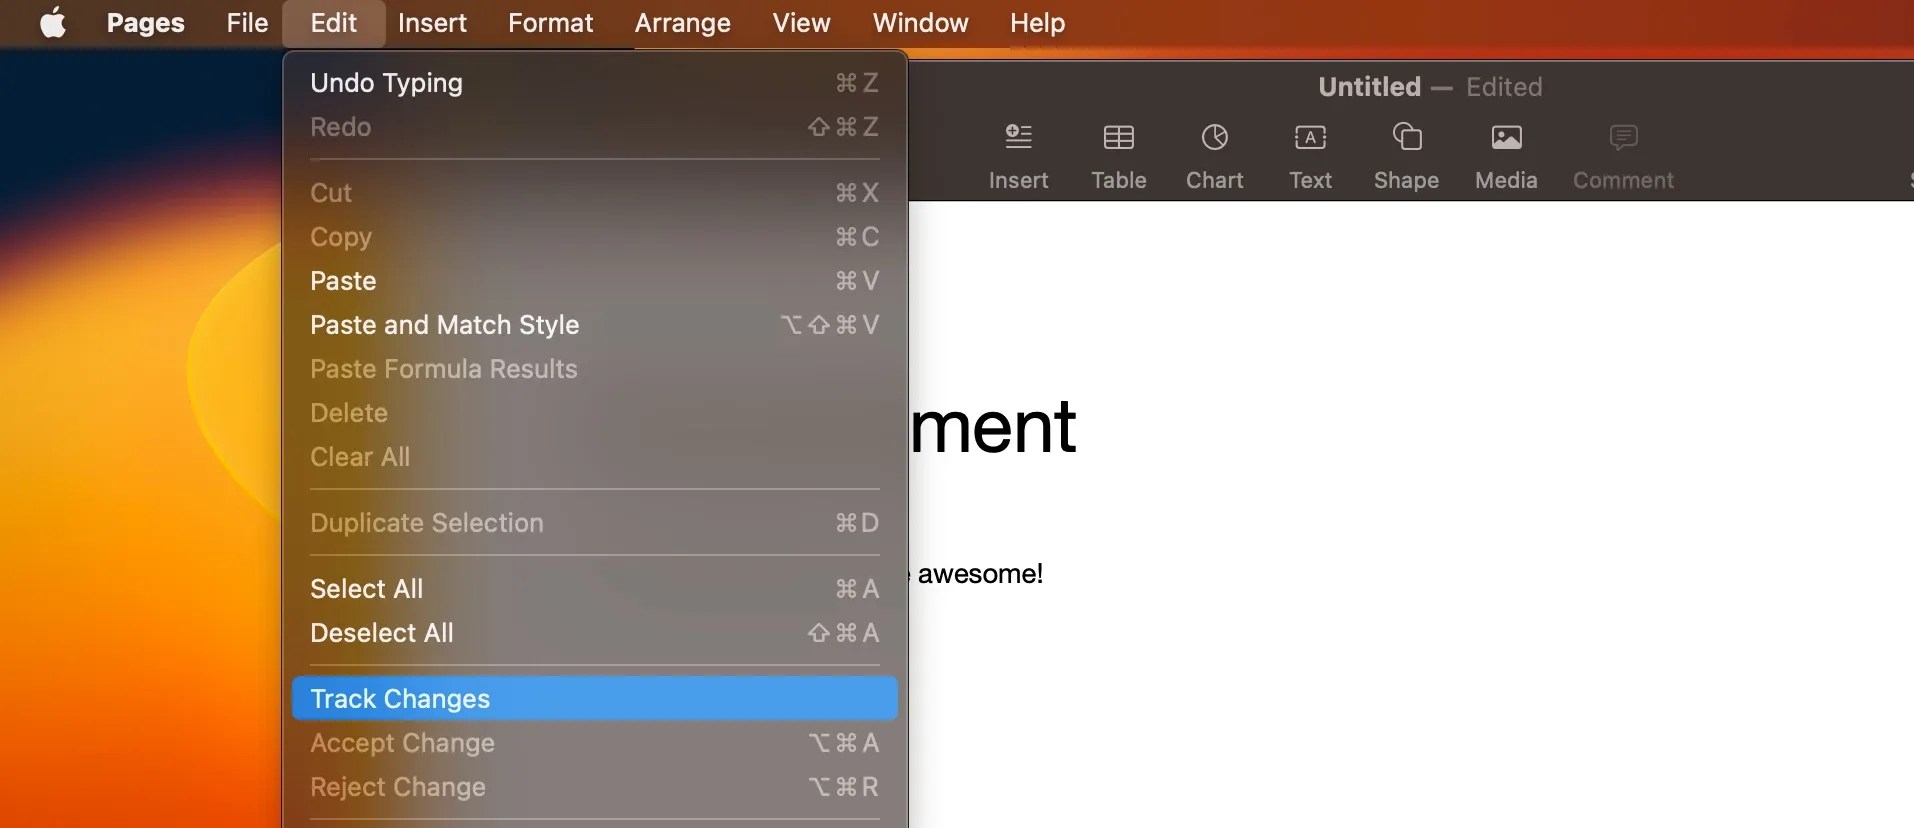1914x828 pixels.
Task: Select Copy from Edit menu
Action: (x=595, y=237)
